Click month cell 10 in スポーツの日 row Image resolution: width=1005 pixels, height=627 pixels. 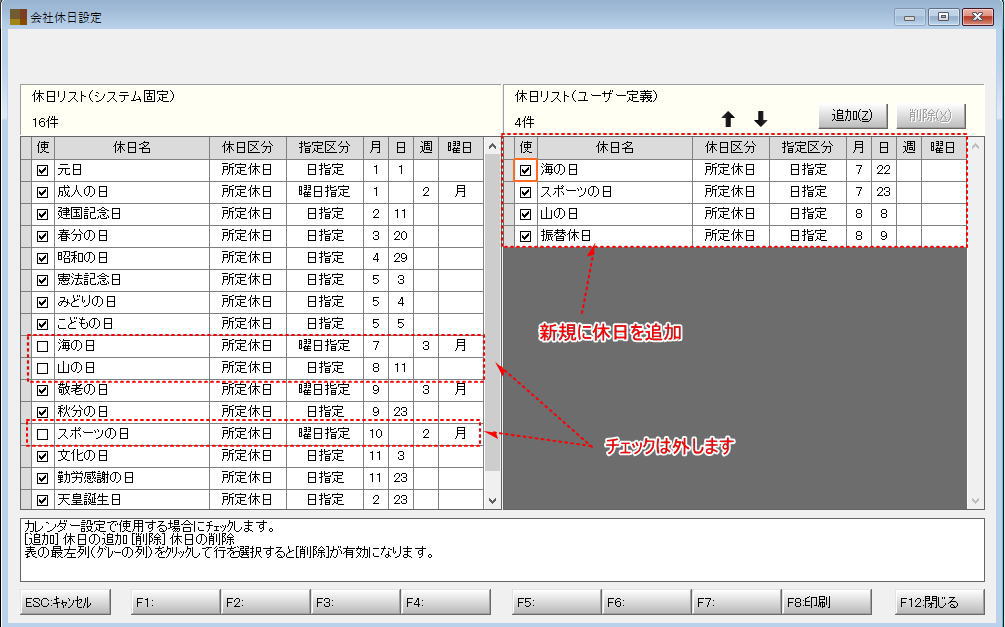coord(376,434)
